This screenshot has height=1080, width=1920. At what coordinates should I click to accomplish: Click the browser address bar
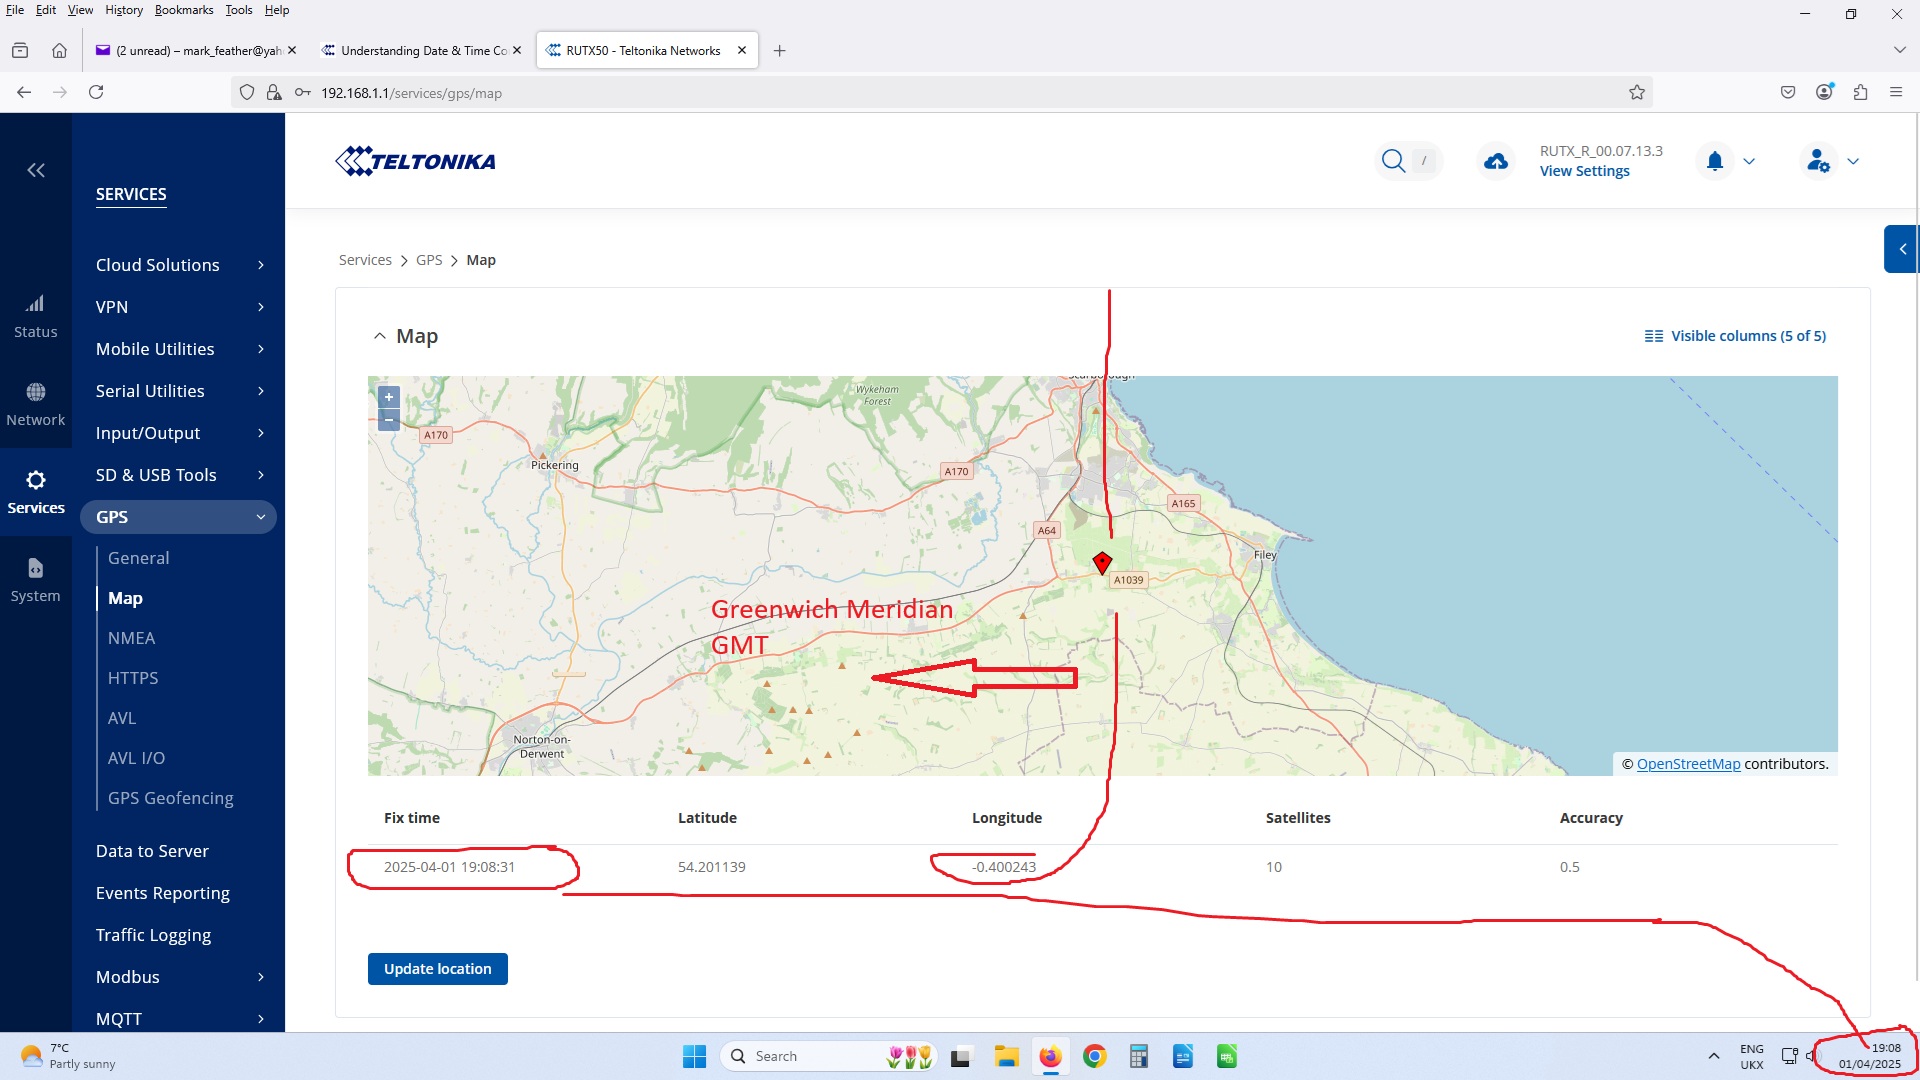click(x=940, y=93)
